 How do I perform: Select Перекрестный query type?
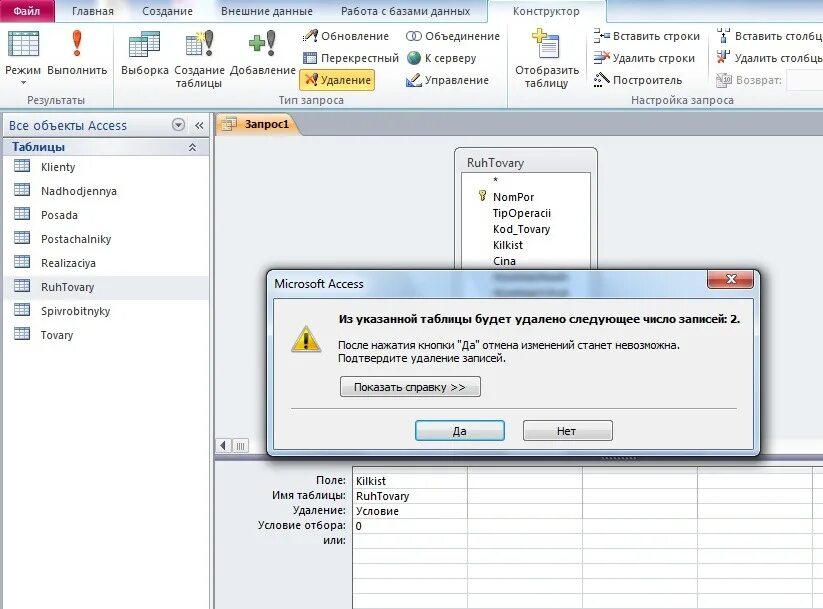click(351, 58)
